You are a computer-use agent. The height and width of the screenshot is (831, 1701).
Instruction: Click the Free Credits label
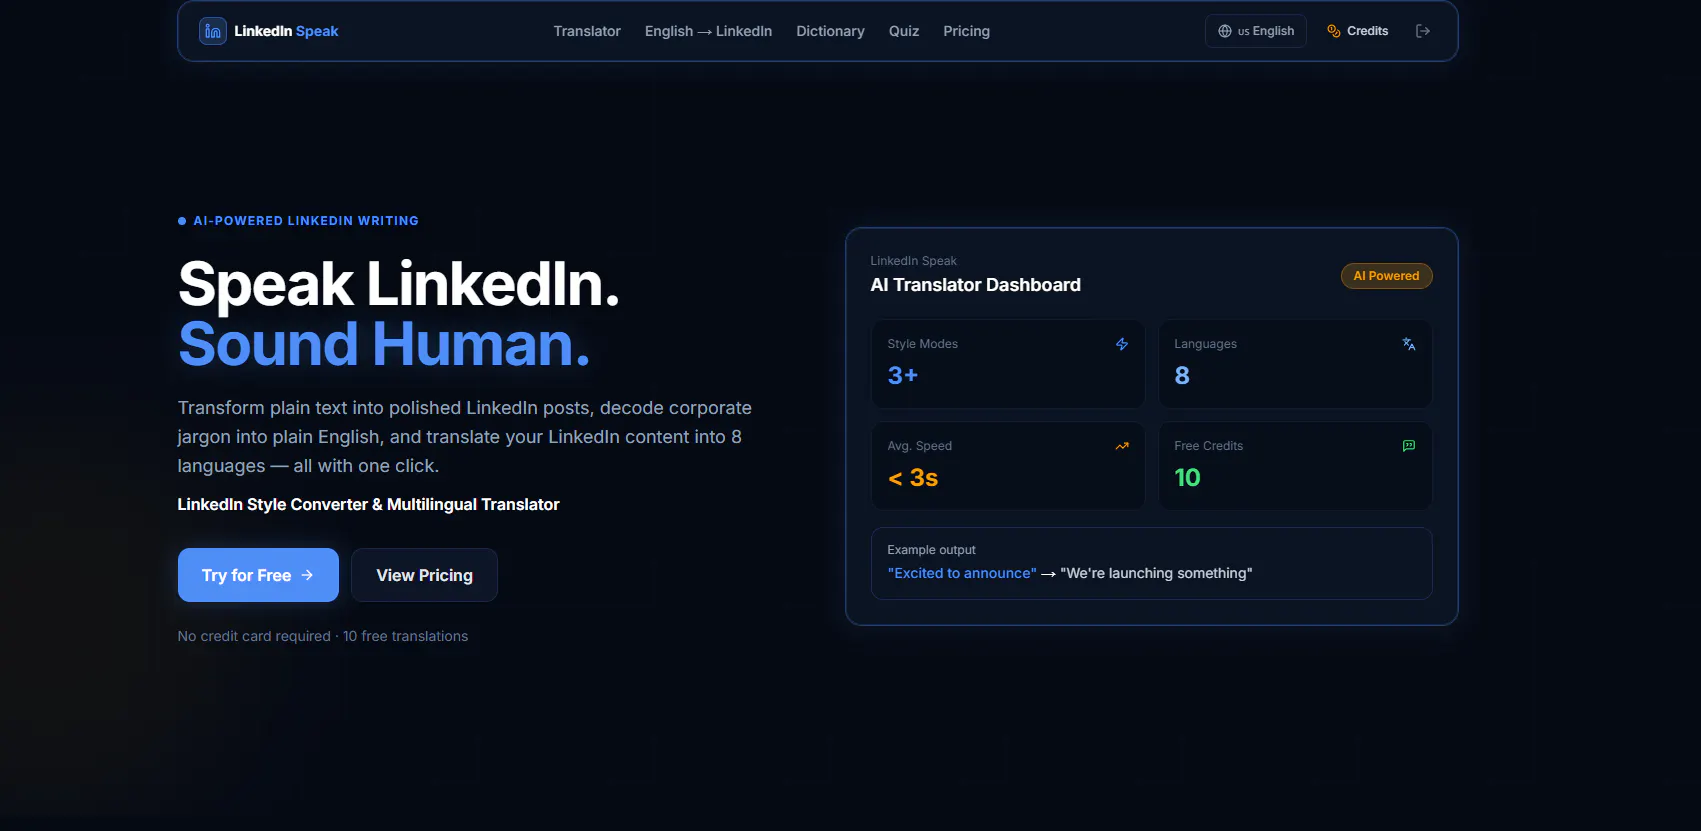coord(1208,446)
